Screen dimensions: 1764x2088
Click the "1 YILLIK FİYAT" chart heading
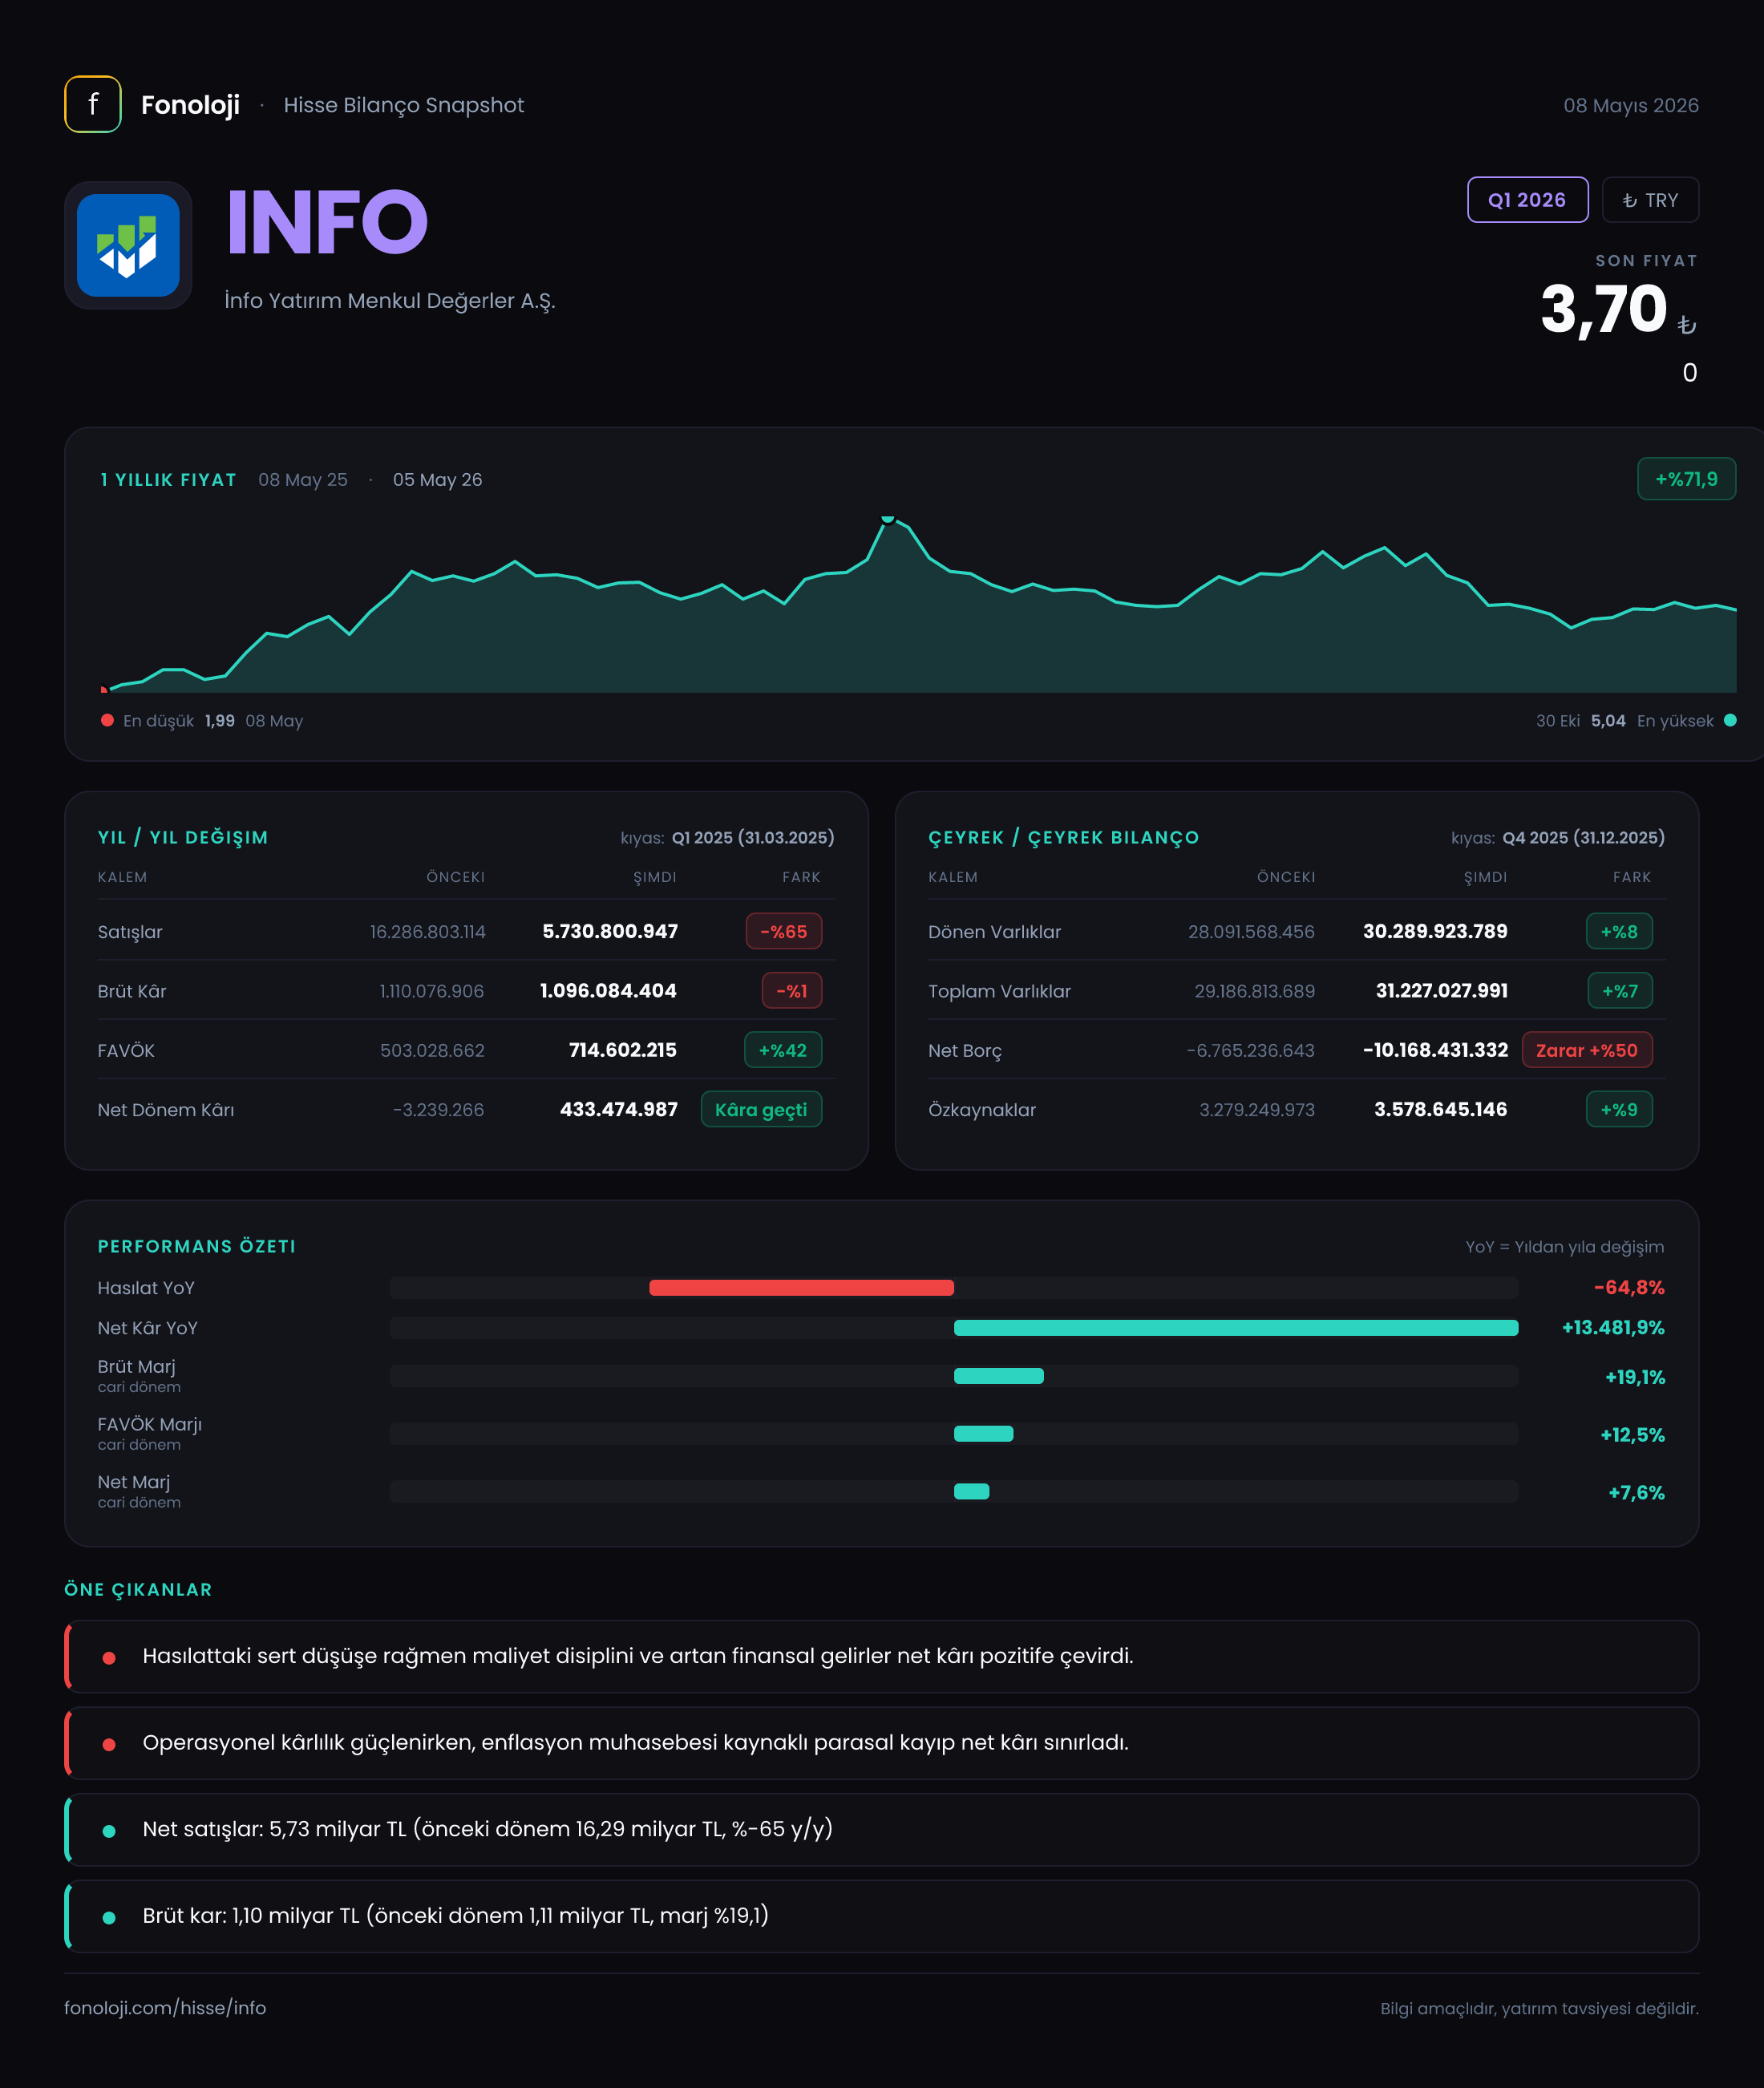pos(168,480)
